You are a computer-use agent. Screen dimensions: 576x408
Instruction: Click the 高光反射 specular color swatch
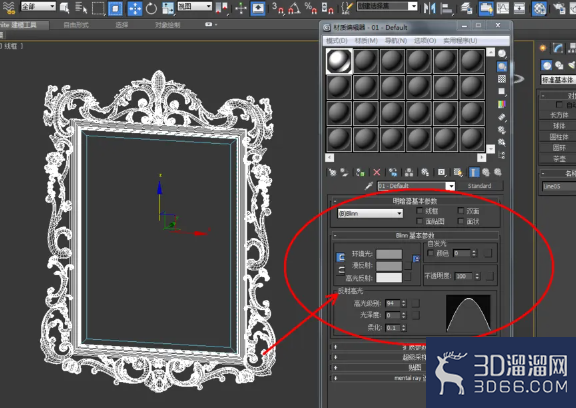pos(389,278)
